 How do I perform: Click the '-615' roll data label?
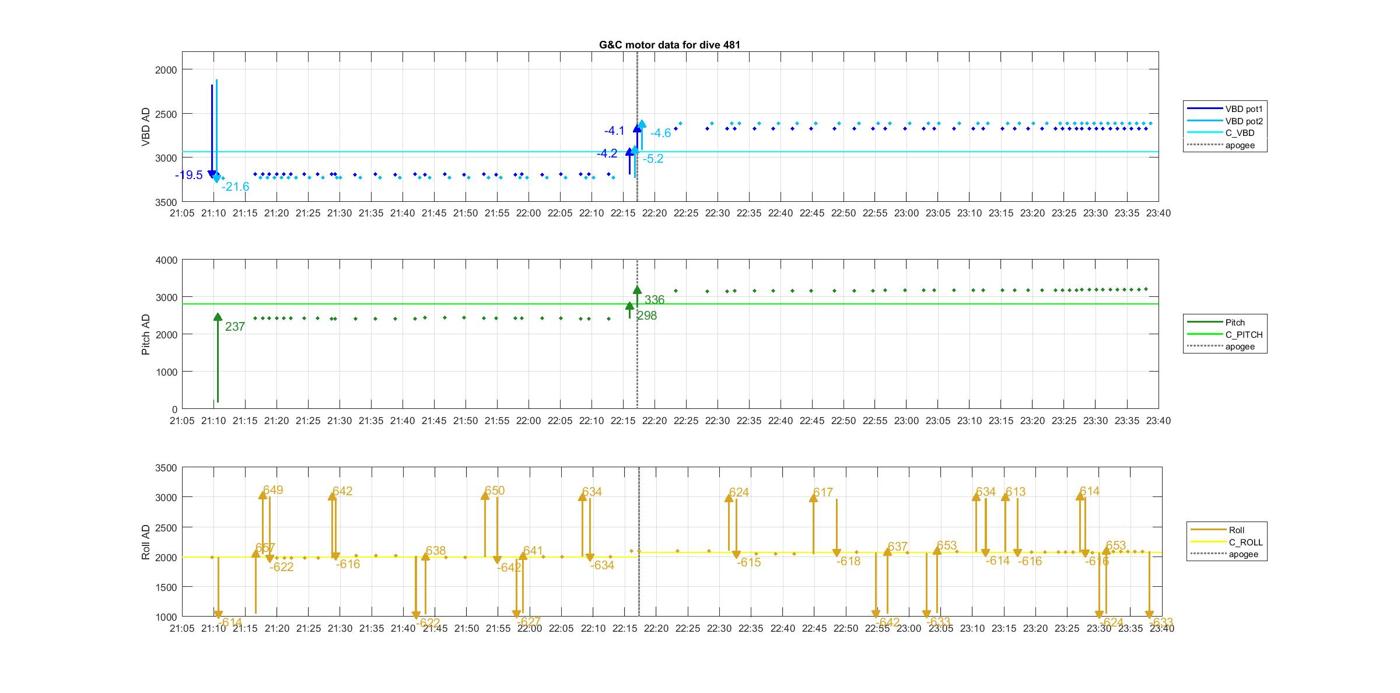(749, 563)
